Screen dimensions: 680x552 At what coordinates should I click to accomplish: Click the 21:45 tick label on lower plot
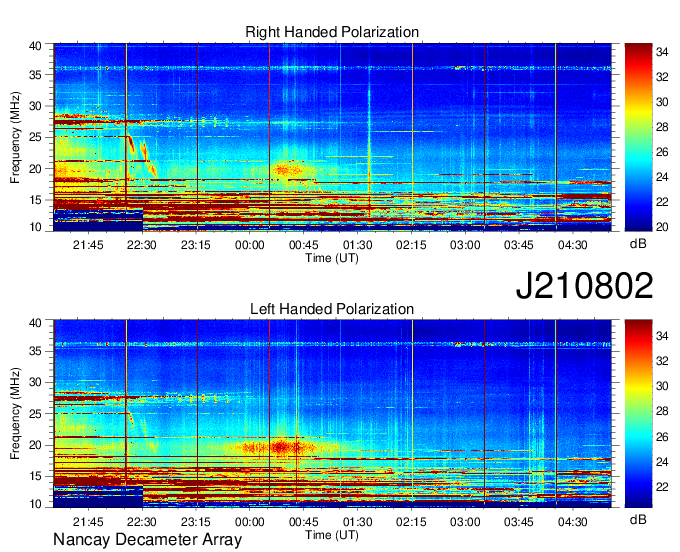click(x=88, y=522)
